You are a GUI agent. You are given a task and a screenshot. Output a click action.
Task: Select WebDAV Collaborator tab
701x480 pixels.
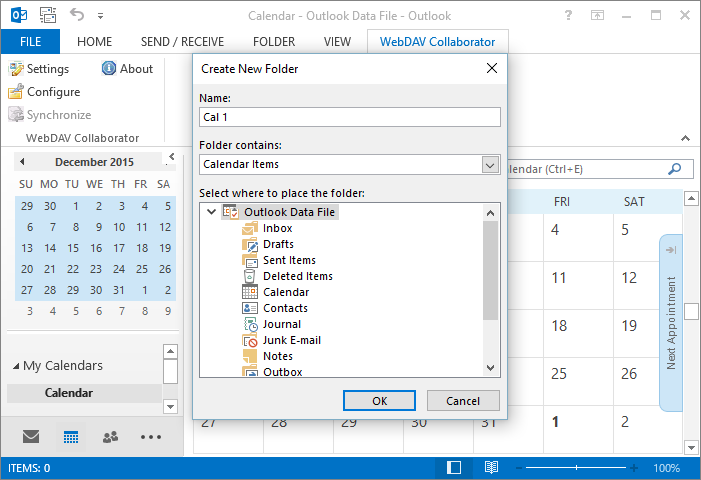pos(437,42)
